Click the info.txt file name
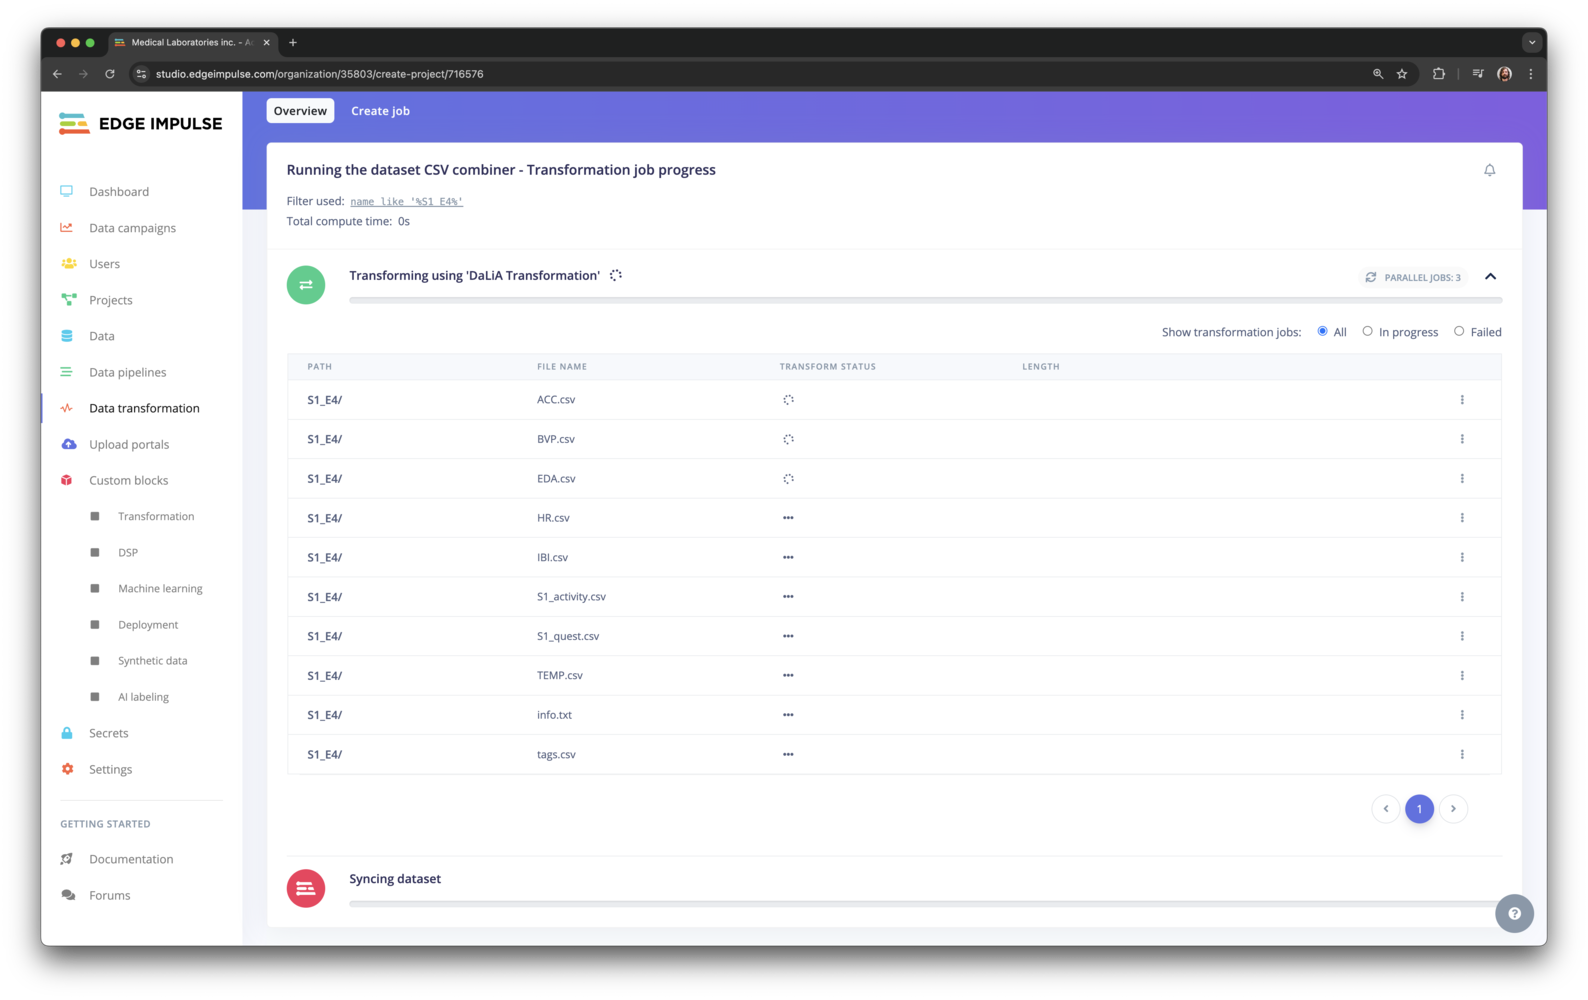1588x1000 pixels. click(554, 715)
